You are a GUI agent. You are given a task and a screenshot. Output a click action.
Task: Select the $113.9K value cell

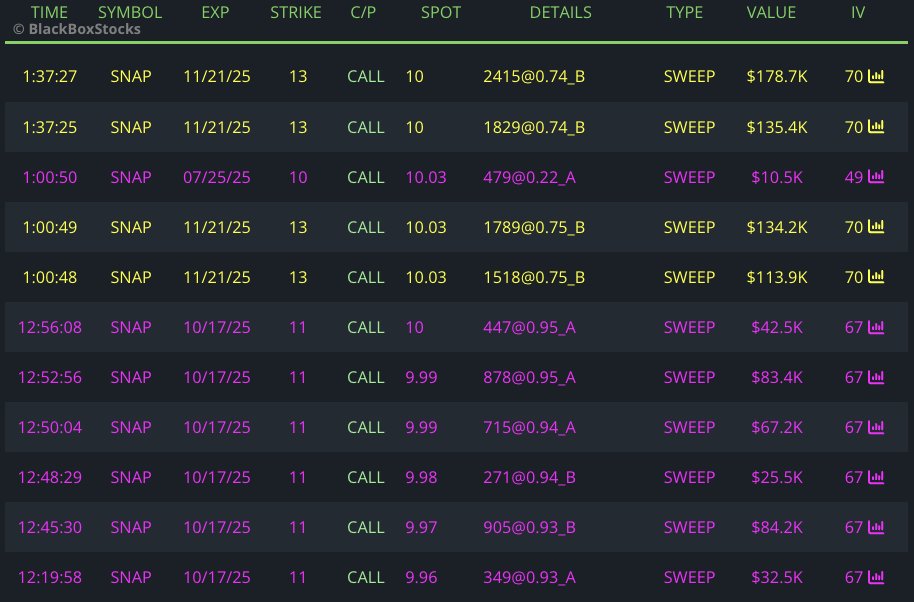[777, 277]
